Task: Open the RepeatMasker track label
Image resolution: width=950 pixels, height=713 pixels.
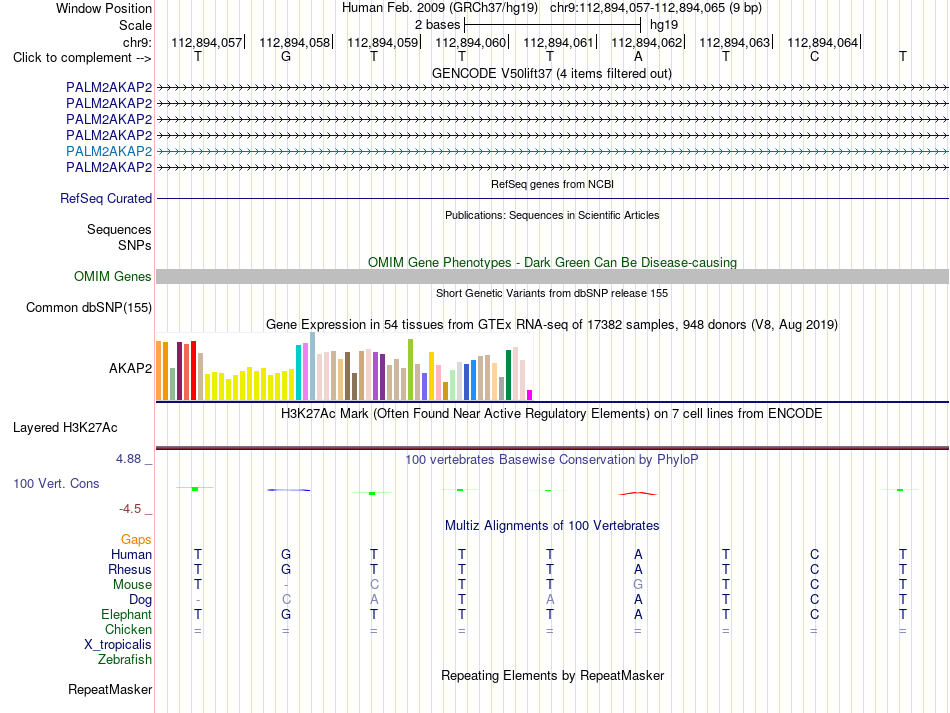Action: (110, 689)
